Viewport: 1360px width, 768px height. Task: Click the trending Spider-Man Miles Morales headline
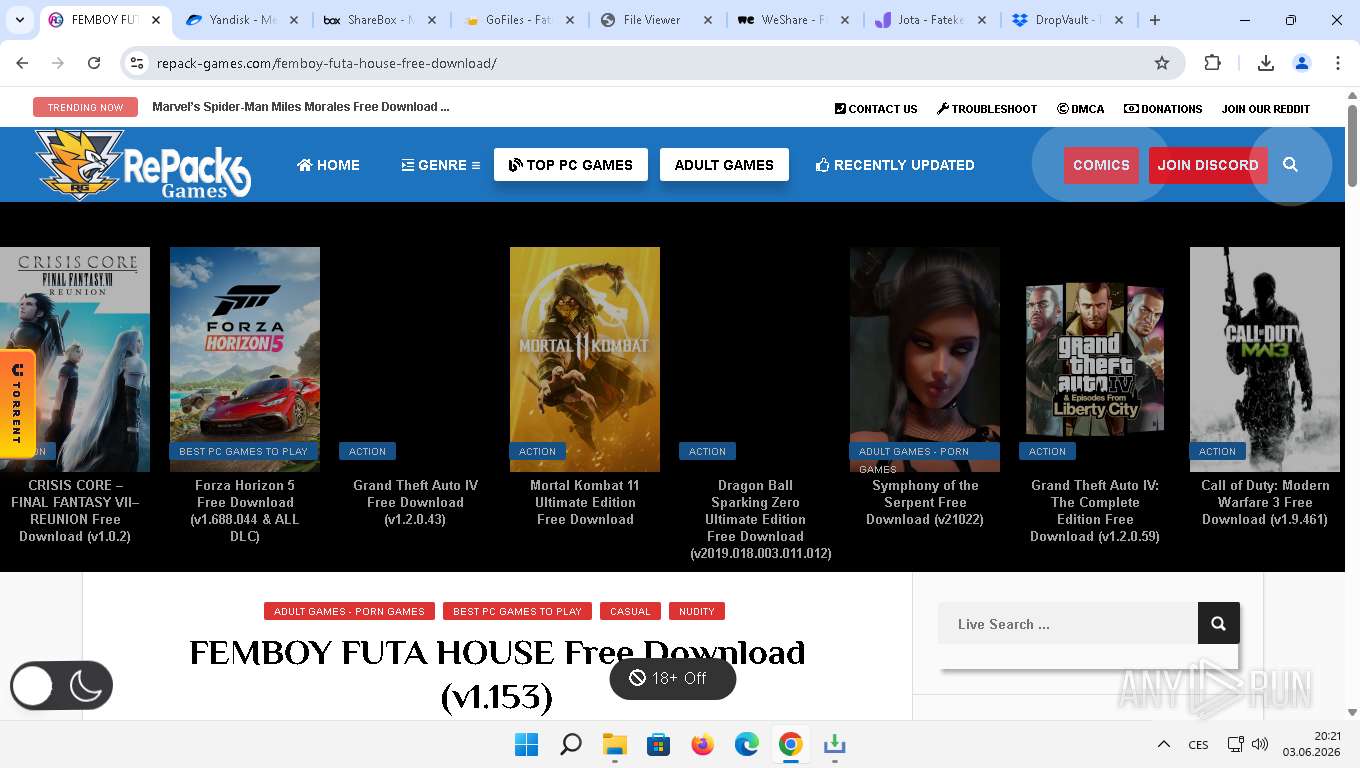tap(301, 107)
